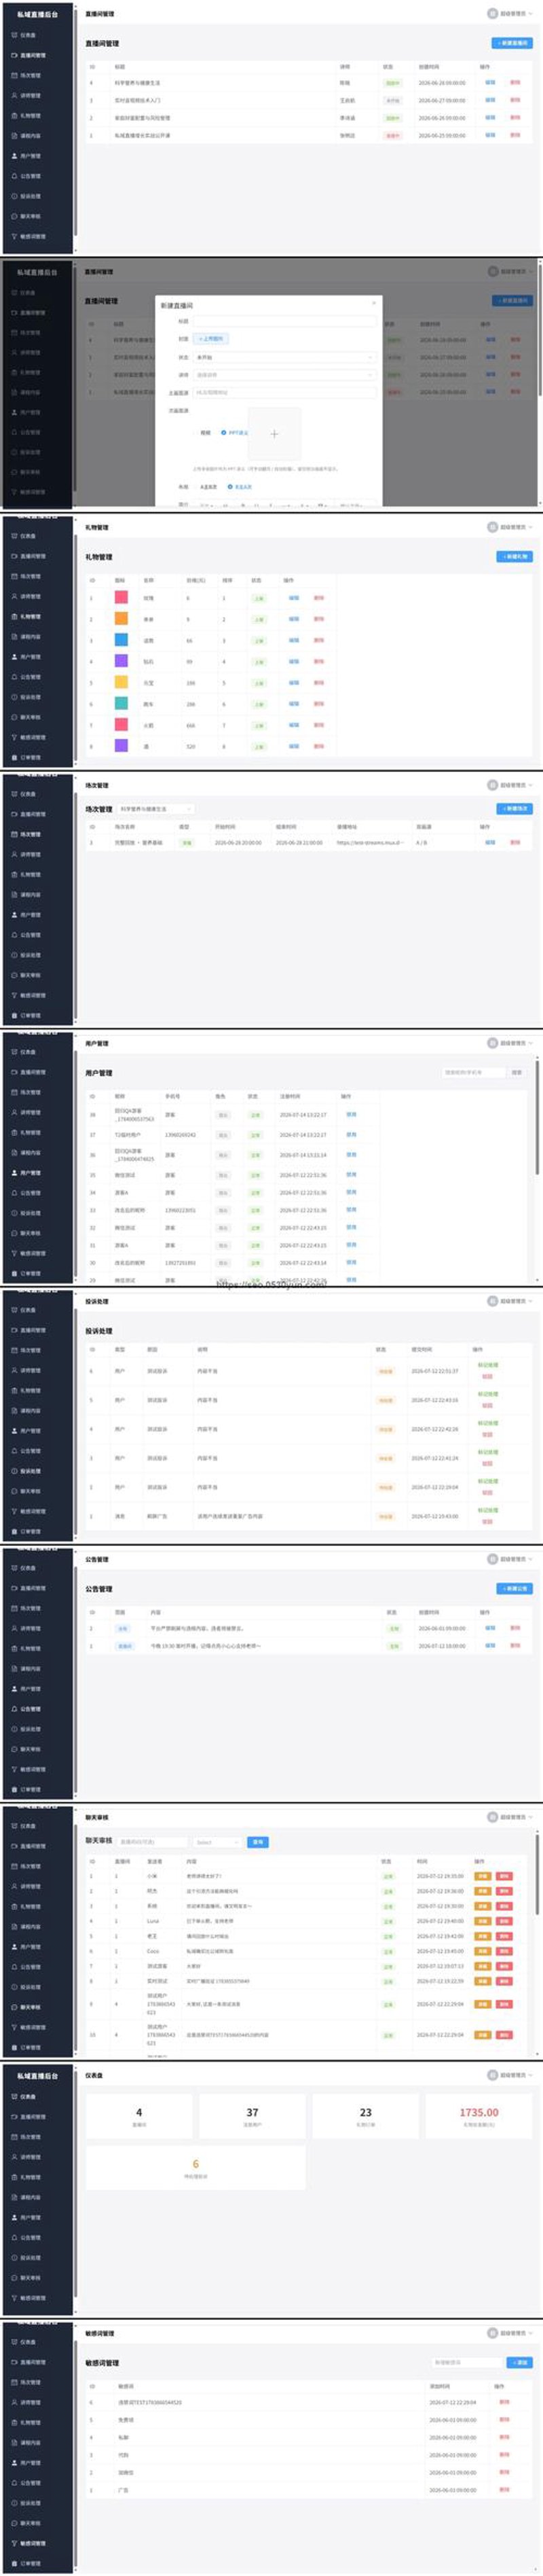
Task: Click pink icon swatch of gift ID 1
Action: pyautogui.click(x=121, y=597)
